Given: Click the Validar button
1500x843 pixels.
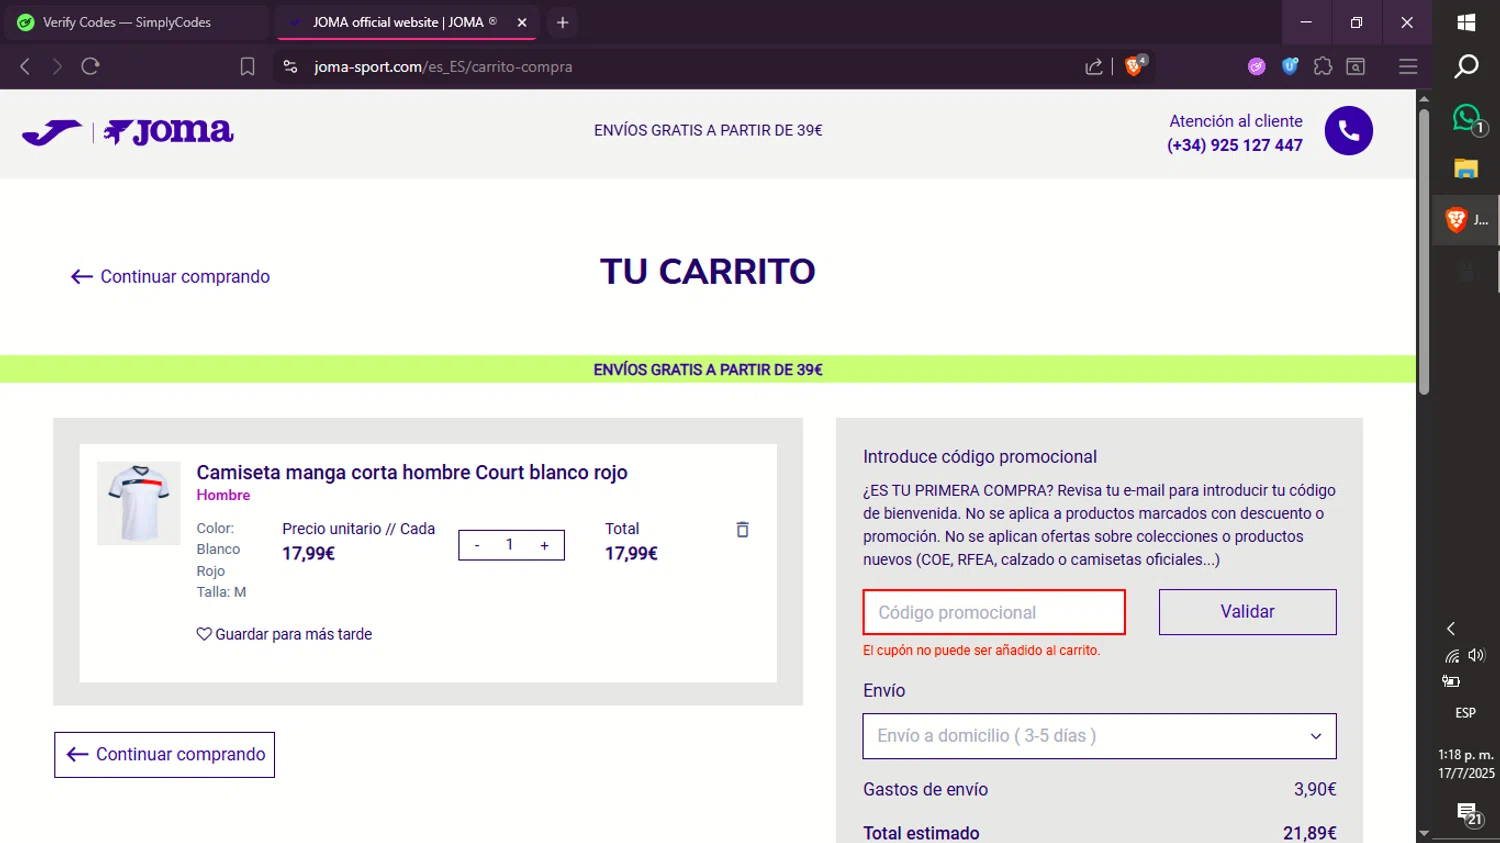Looking at the screenshot, I should [x=1247, y=612].
